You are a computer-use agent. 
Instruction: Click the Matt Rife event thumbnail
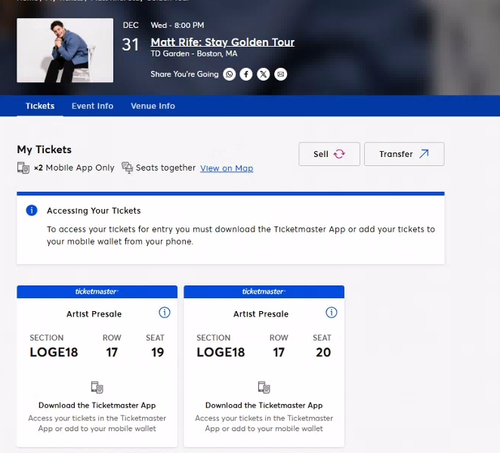click(x=65, y=50)
